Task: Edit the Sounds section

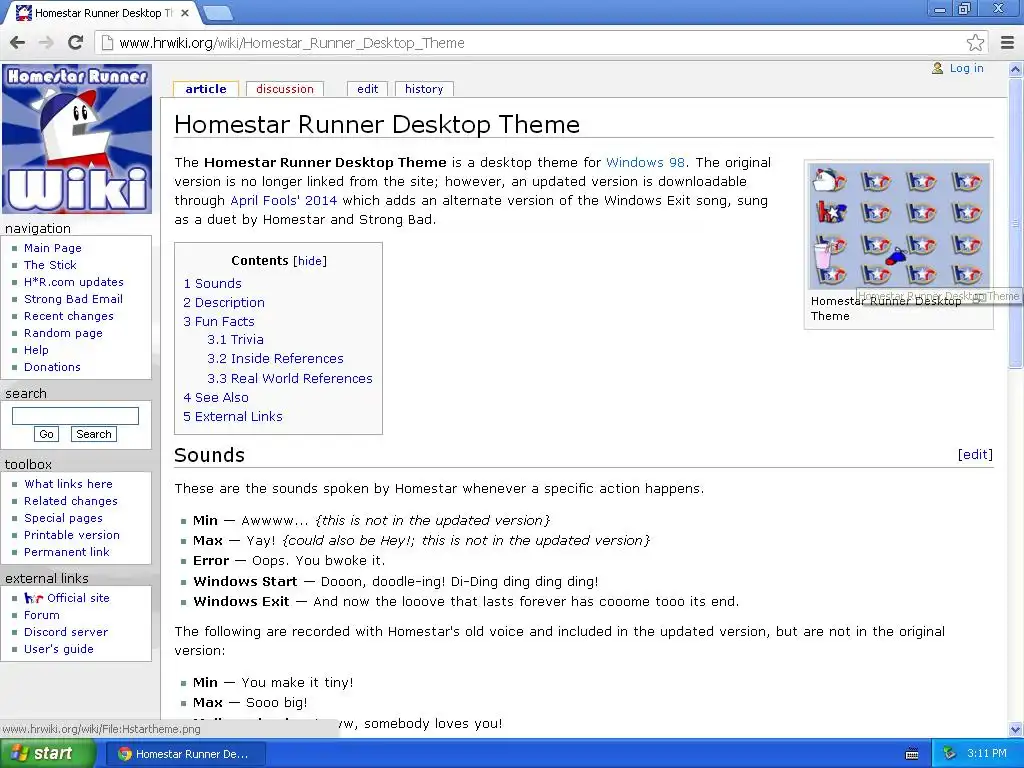Action: 975,455
